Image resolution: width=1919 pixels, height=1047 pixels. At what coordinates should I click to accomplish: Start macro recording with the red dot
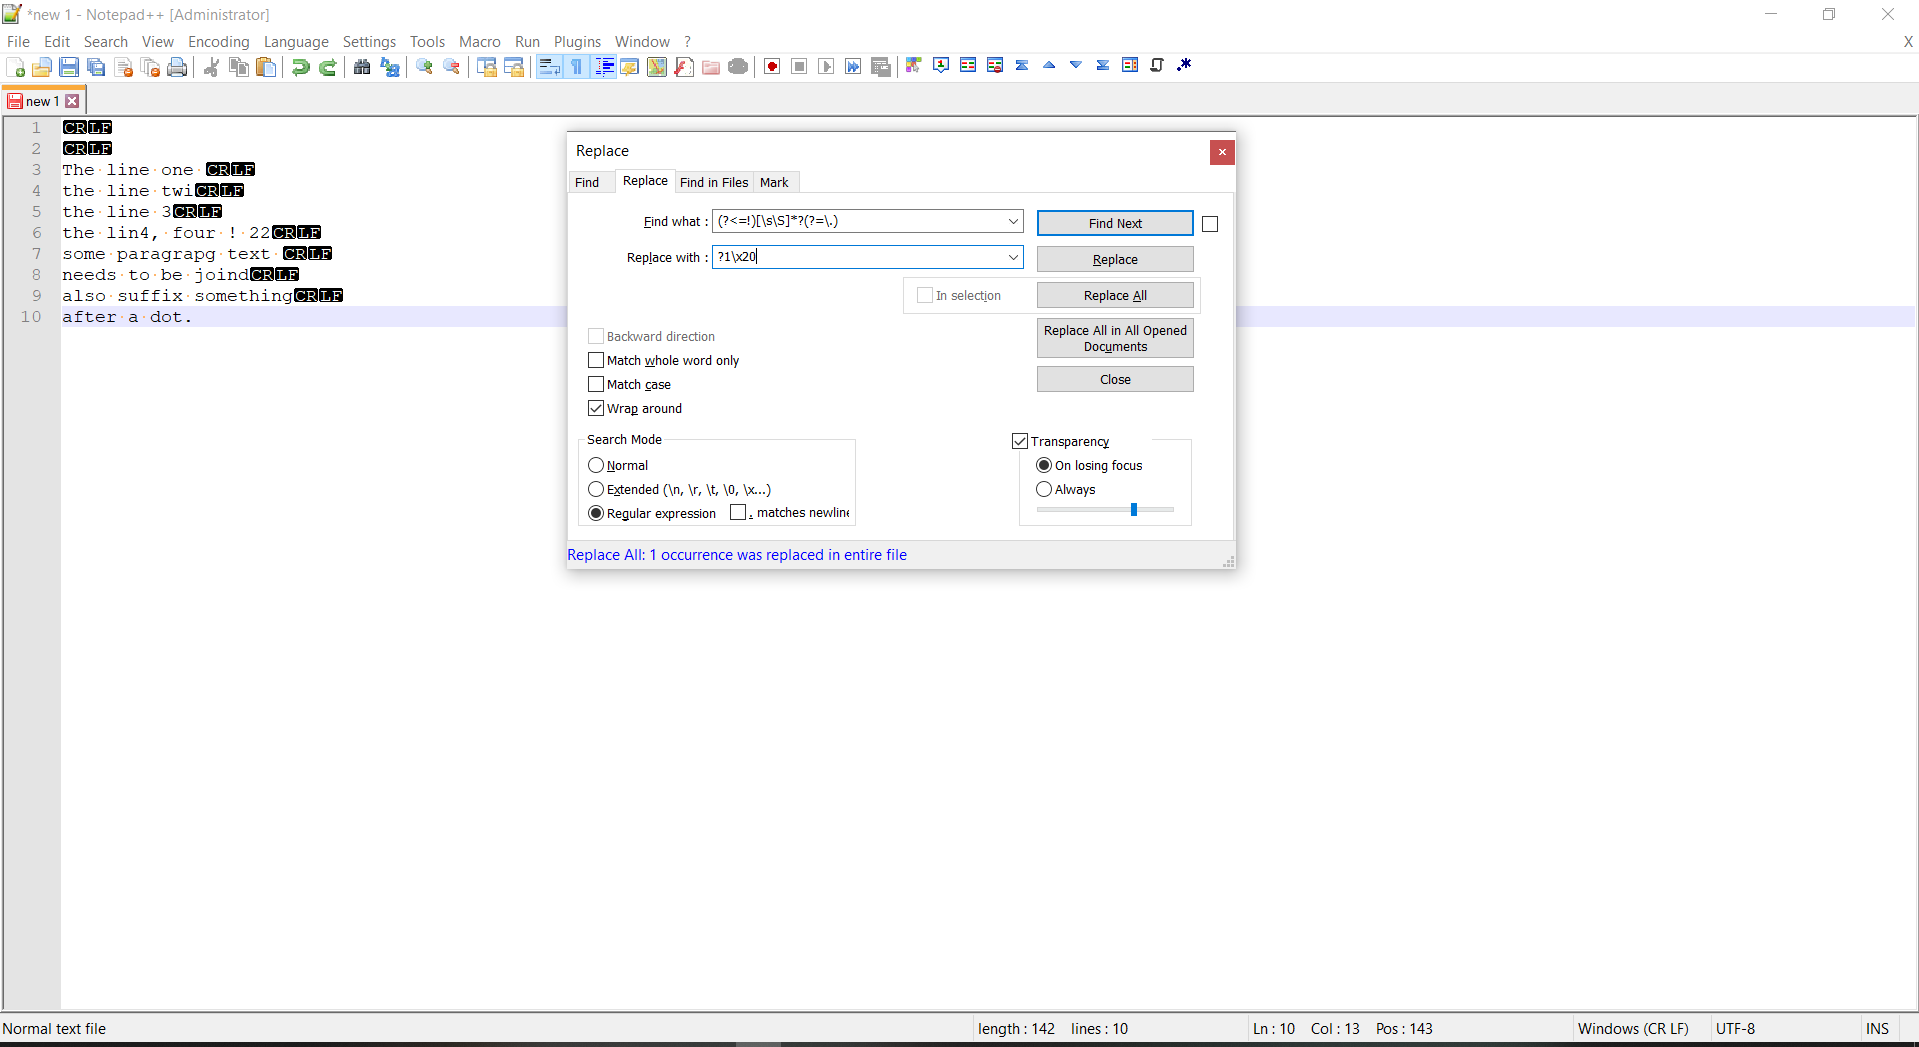coord(772,67)
